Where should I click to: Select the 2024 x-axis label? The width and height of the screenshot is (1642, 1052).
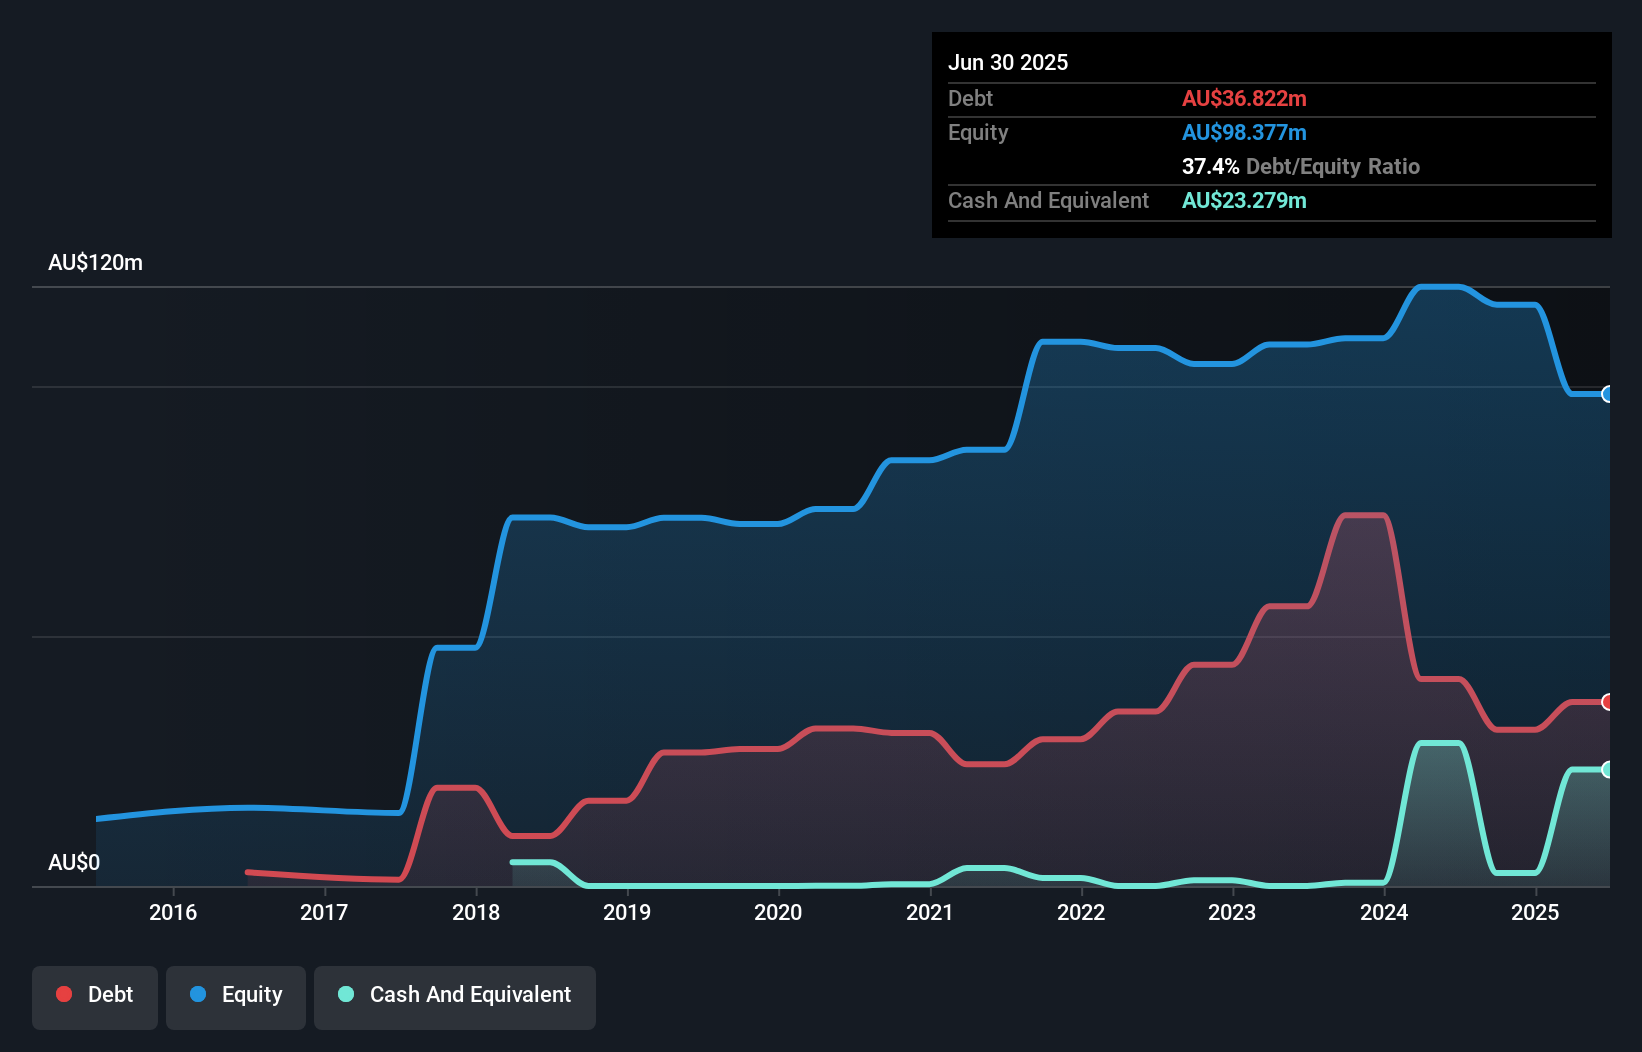click(x=1384, y=912)
